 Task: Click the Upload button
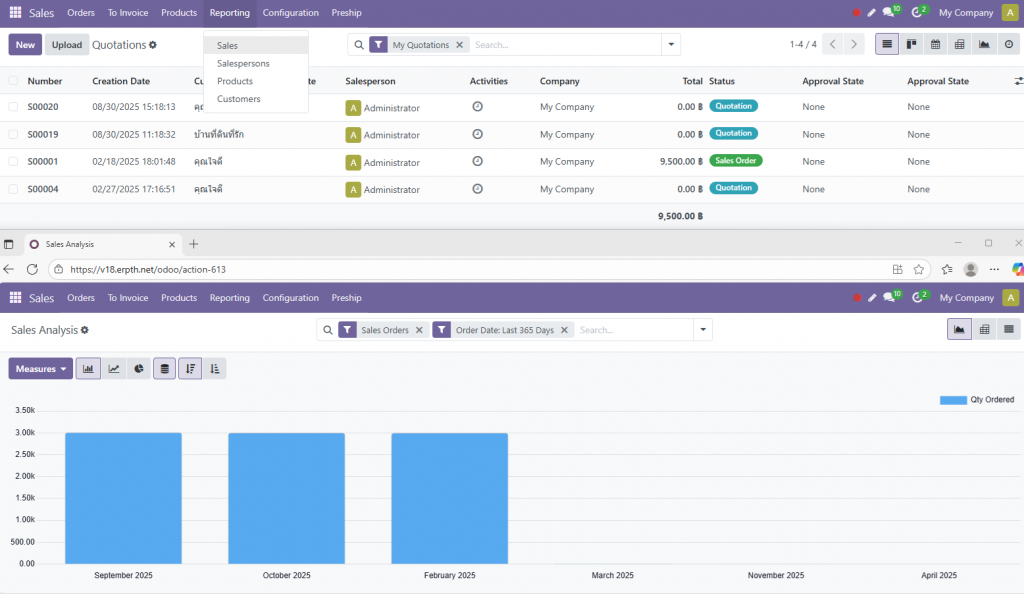tap(67, 45)
